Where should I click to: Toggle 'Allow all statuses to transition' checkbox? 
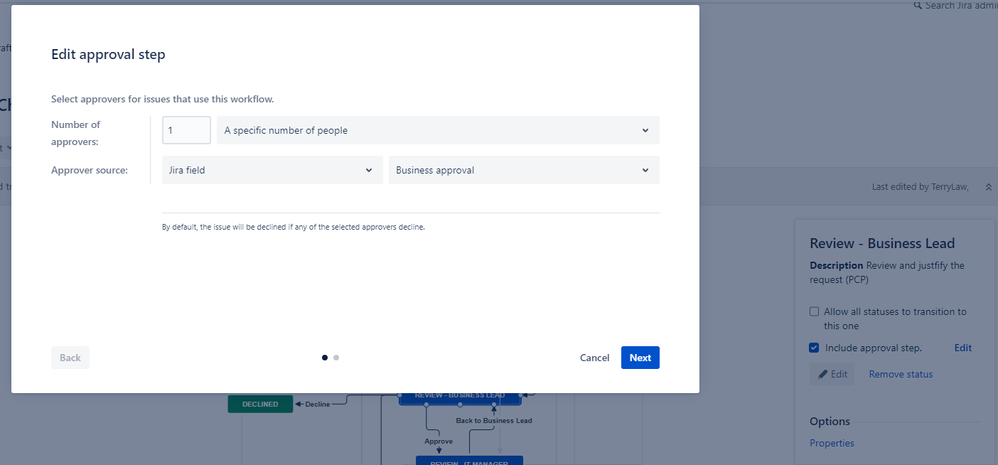pos(814,312)
